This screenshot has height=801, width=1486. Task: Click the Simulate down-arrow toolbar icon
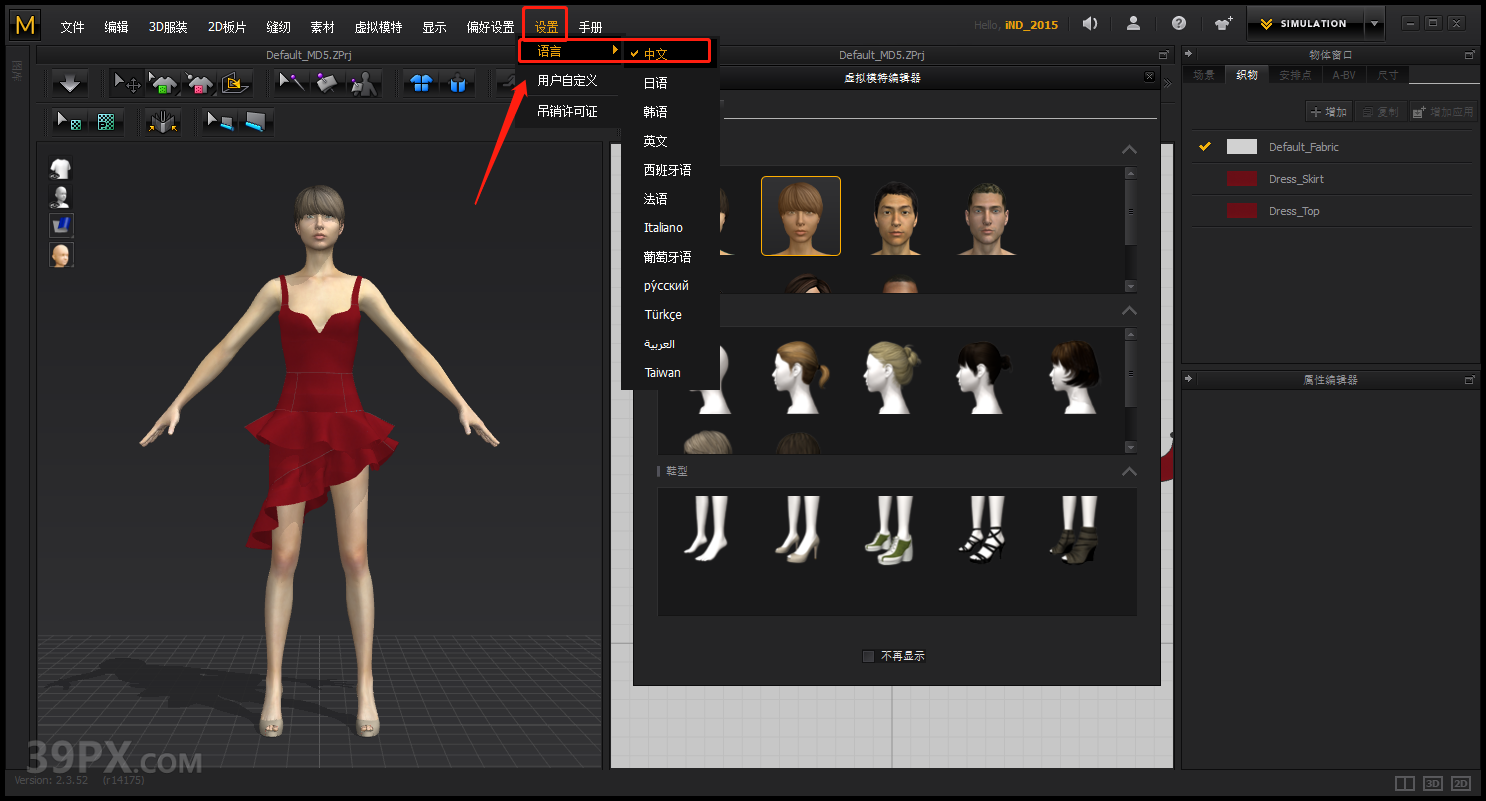[x=70, y=83]
